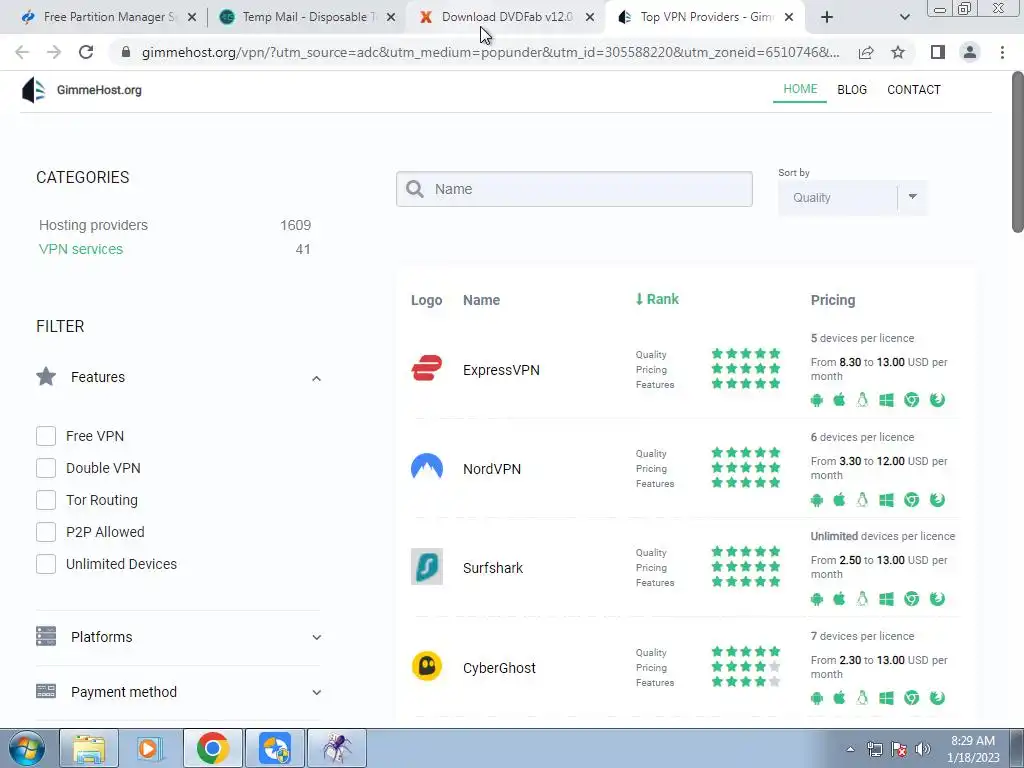Launch media player from taskbar
The width and height of the screenshot is (1024, 768).
point(150,748)
